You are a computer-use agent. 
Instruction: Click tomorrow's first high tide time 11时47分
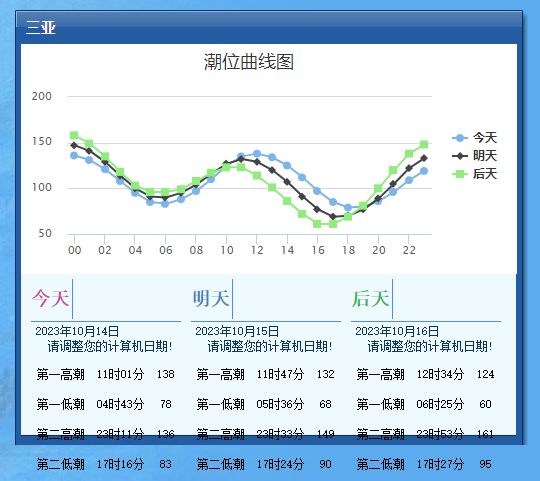click(280, 374)
